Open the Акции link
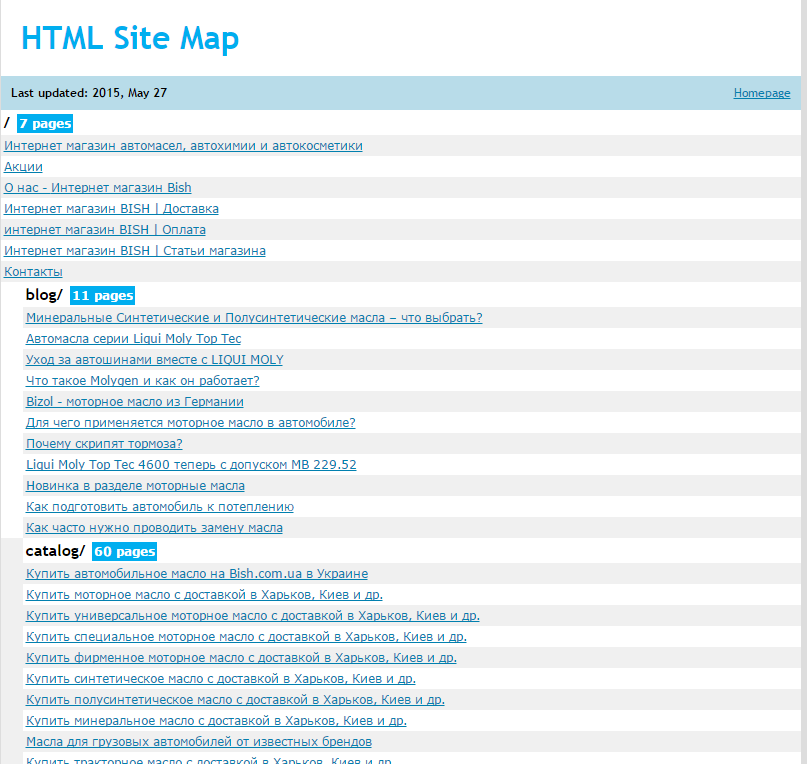811x770 pixels. tap(23, 167)
